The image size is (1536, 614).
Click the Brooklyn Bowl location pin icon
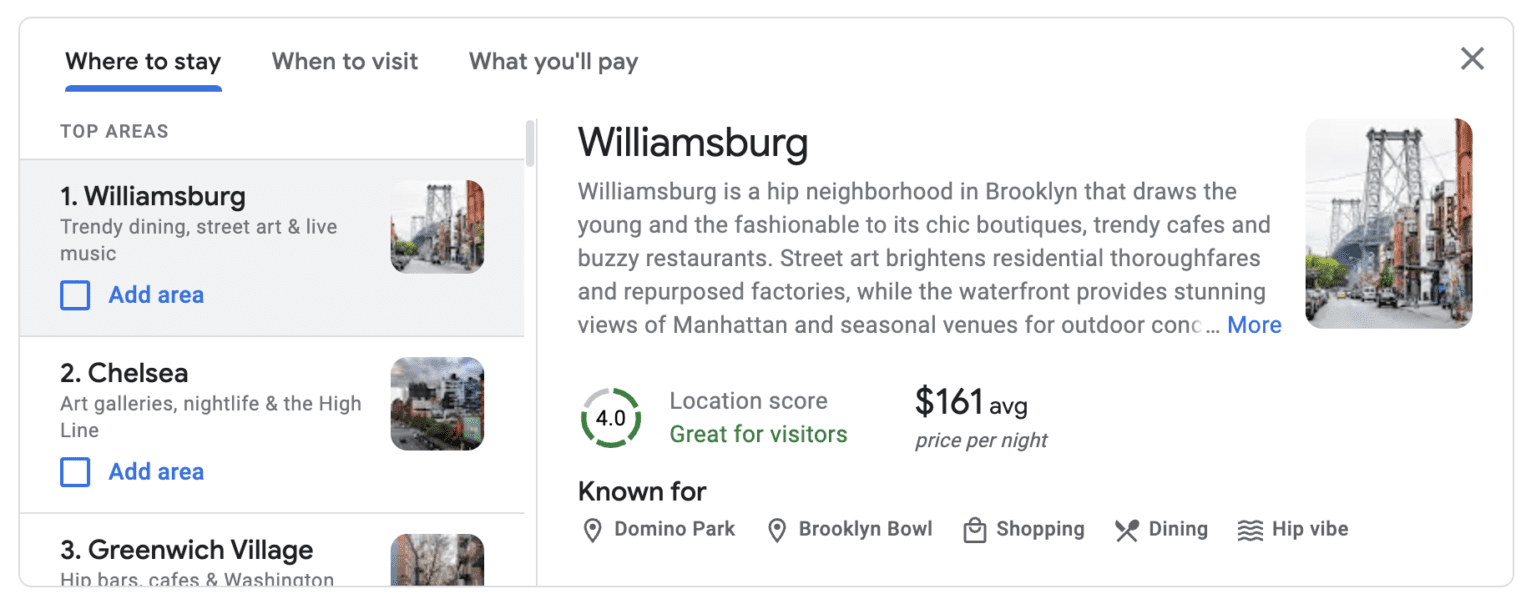coord(778,529)
